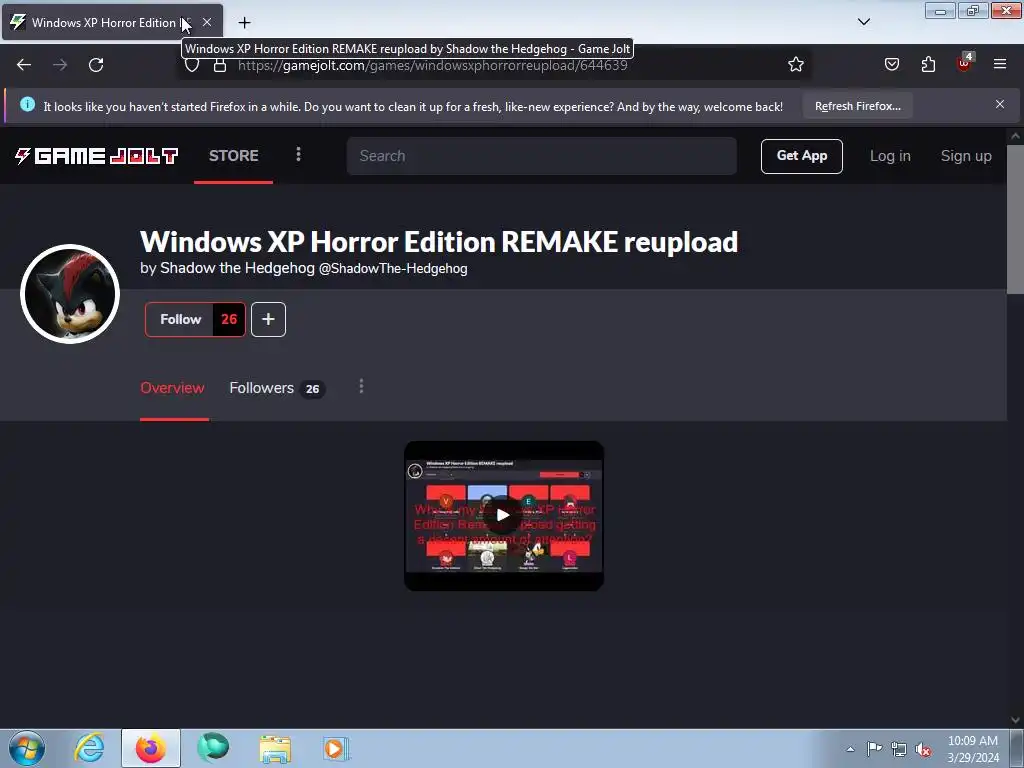This screenshot has width=1024, height=768.
Task: View the red 26 follower count beside Follow
Action: point(229,319)
